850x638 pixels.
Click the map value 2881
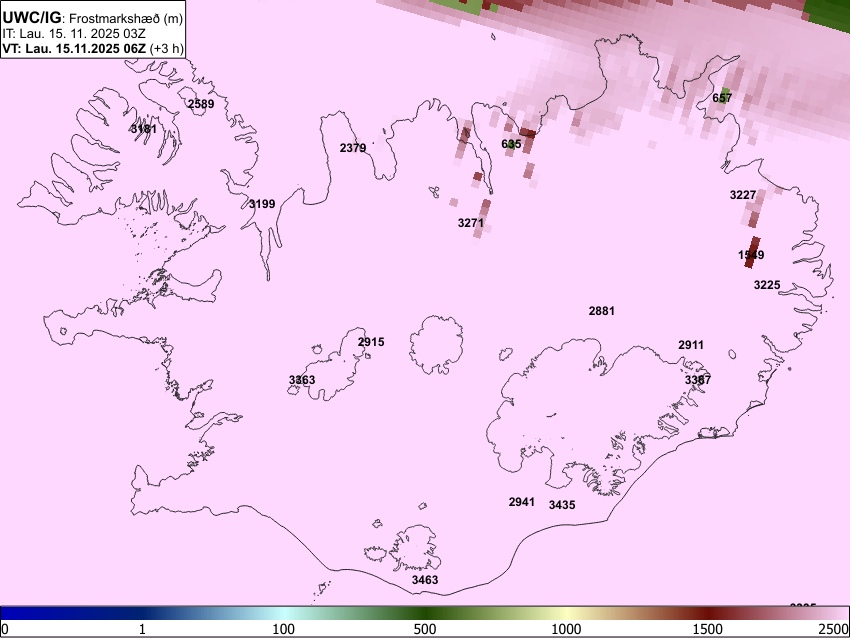(x=602, y=311)
